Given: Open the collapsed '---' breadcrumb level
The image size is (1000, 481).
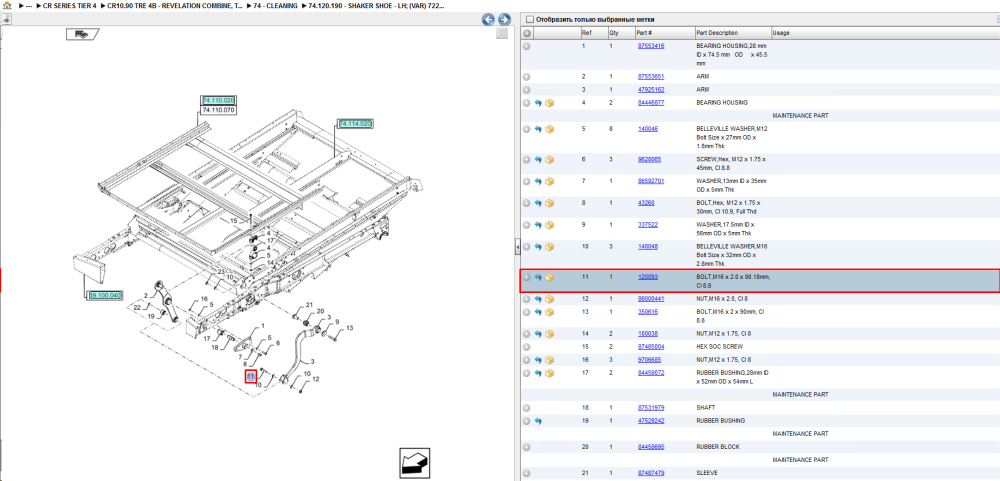Looking at the screenshot, I should pyautogui.click(x=29, y=5).
